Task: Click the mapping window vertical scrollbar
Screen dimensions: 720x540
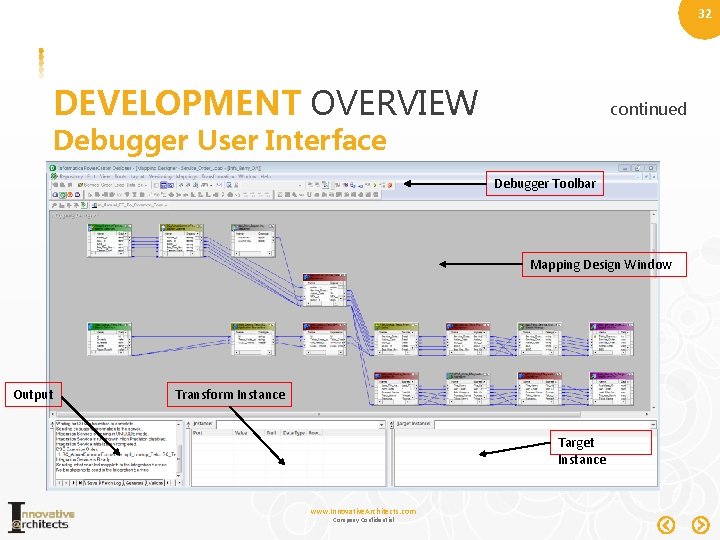Action: click(x=653, y=310)
